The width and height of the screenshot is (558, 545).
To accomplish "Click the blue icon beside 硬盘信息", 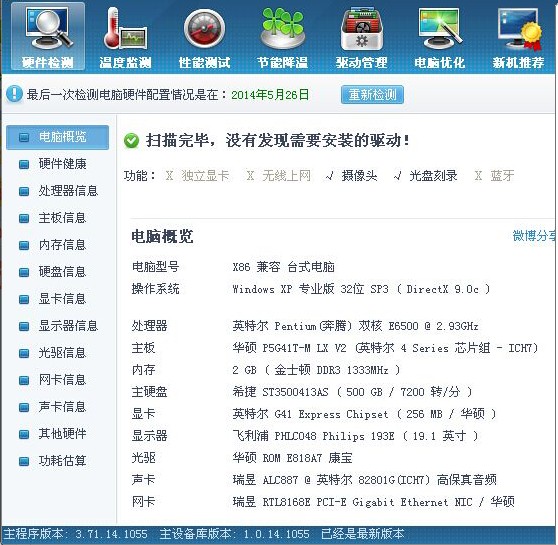I will click(24, 272).
